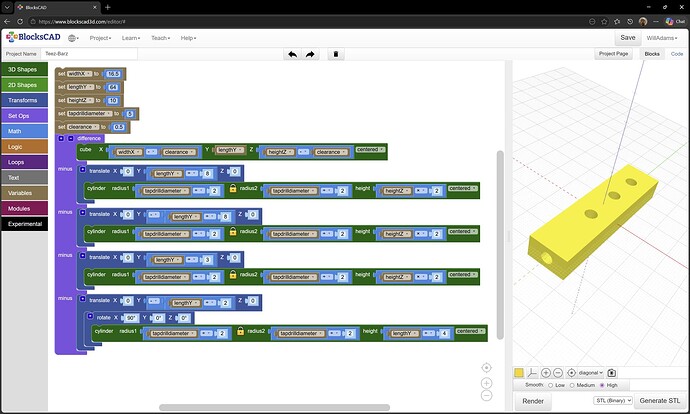
Task: Open the Teach menu
Action: [161, 38]
